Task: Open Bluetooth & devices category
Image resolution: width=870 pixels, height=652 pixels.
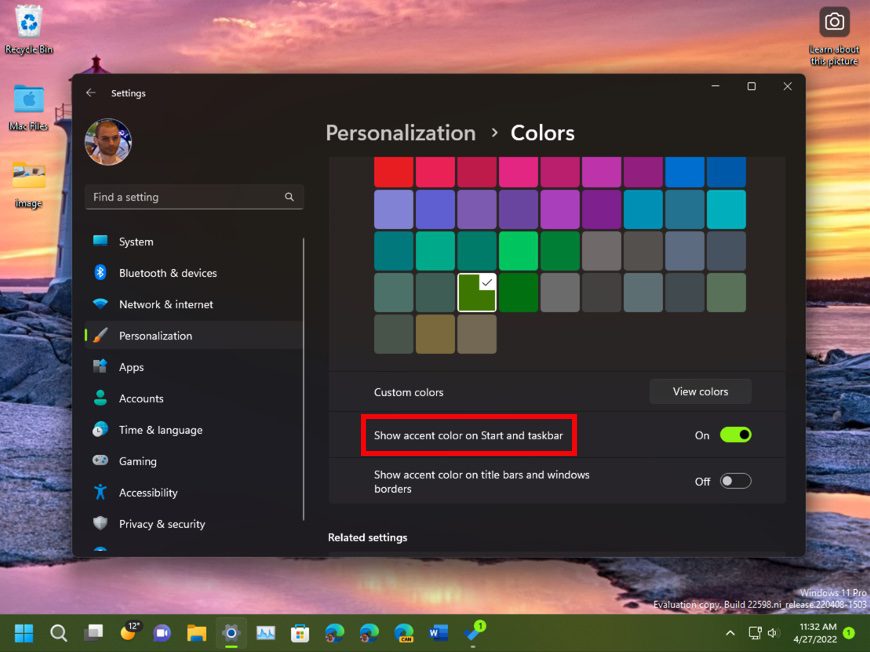Action: click(194, 273)
